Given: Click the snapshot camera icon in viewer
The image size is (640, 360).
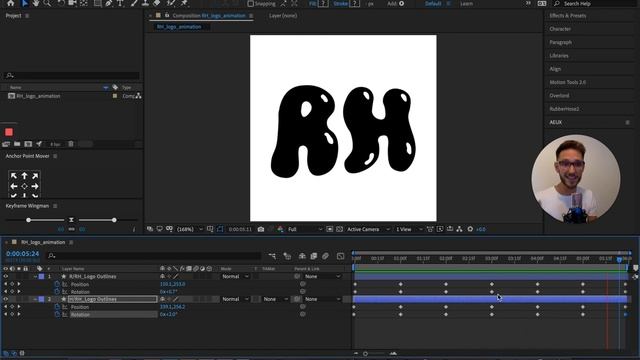Looking at the screenshot, I should (x=261, y=229).
